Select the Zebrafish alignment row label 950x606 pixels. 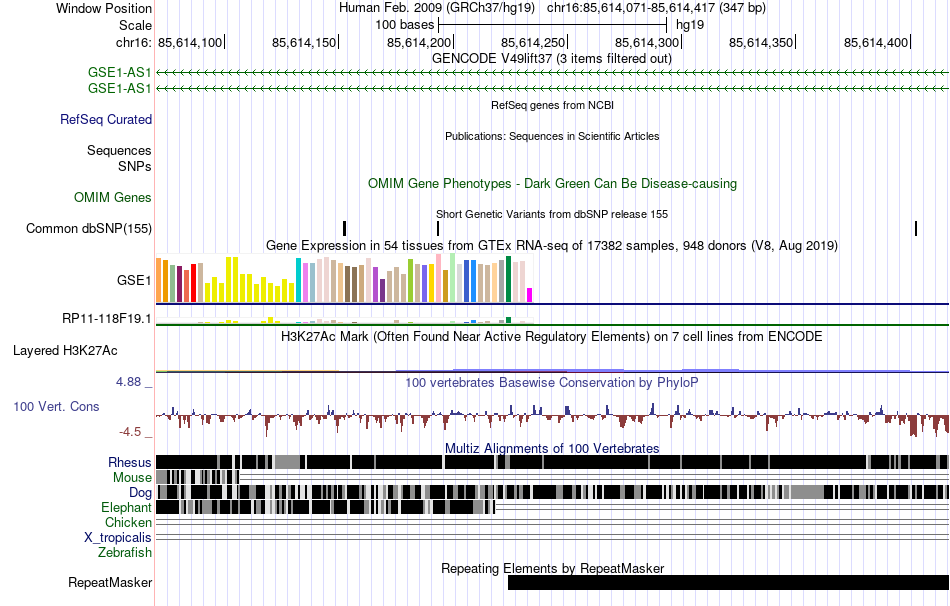(125, 553)
